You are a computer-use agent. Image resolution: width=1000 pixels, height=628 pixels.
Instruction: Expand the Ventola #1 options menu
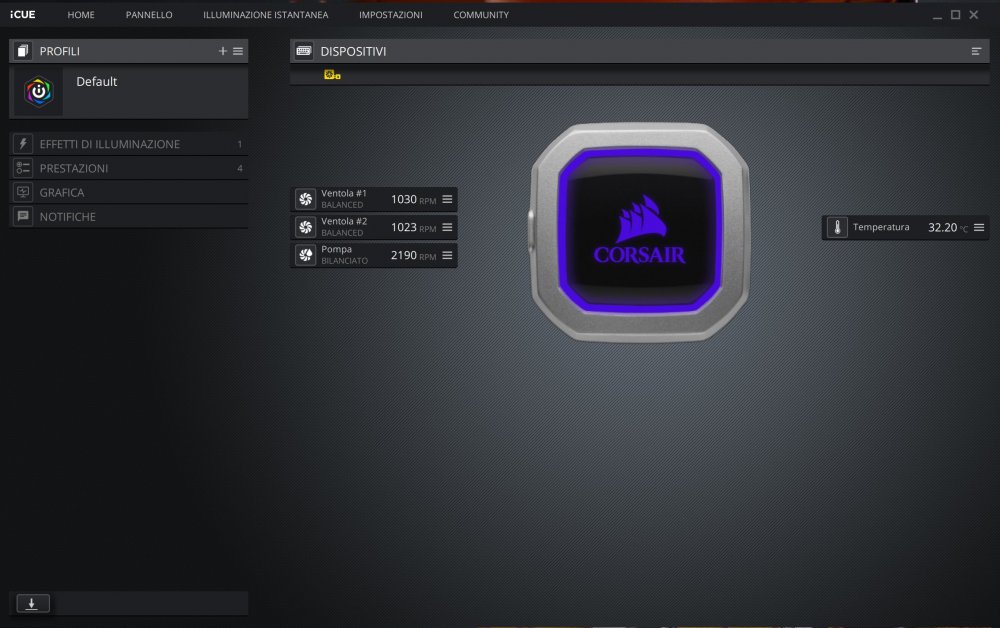[x=447, y=199]
